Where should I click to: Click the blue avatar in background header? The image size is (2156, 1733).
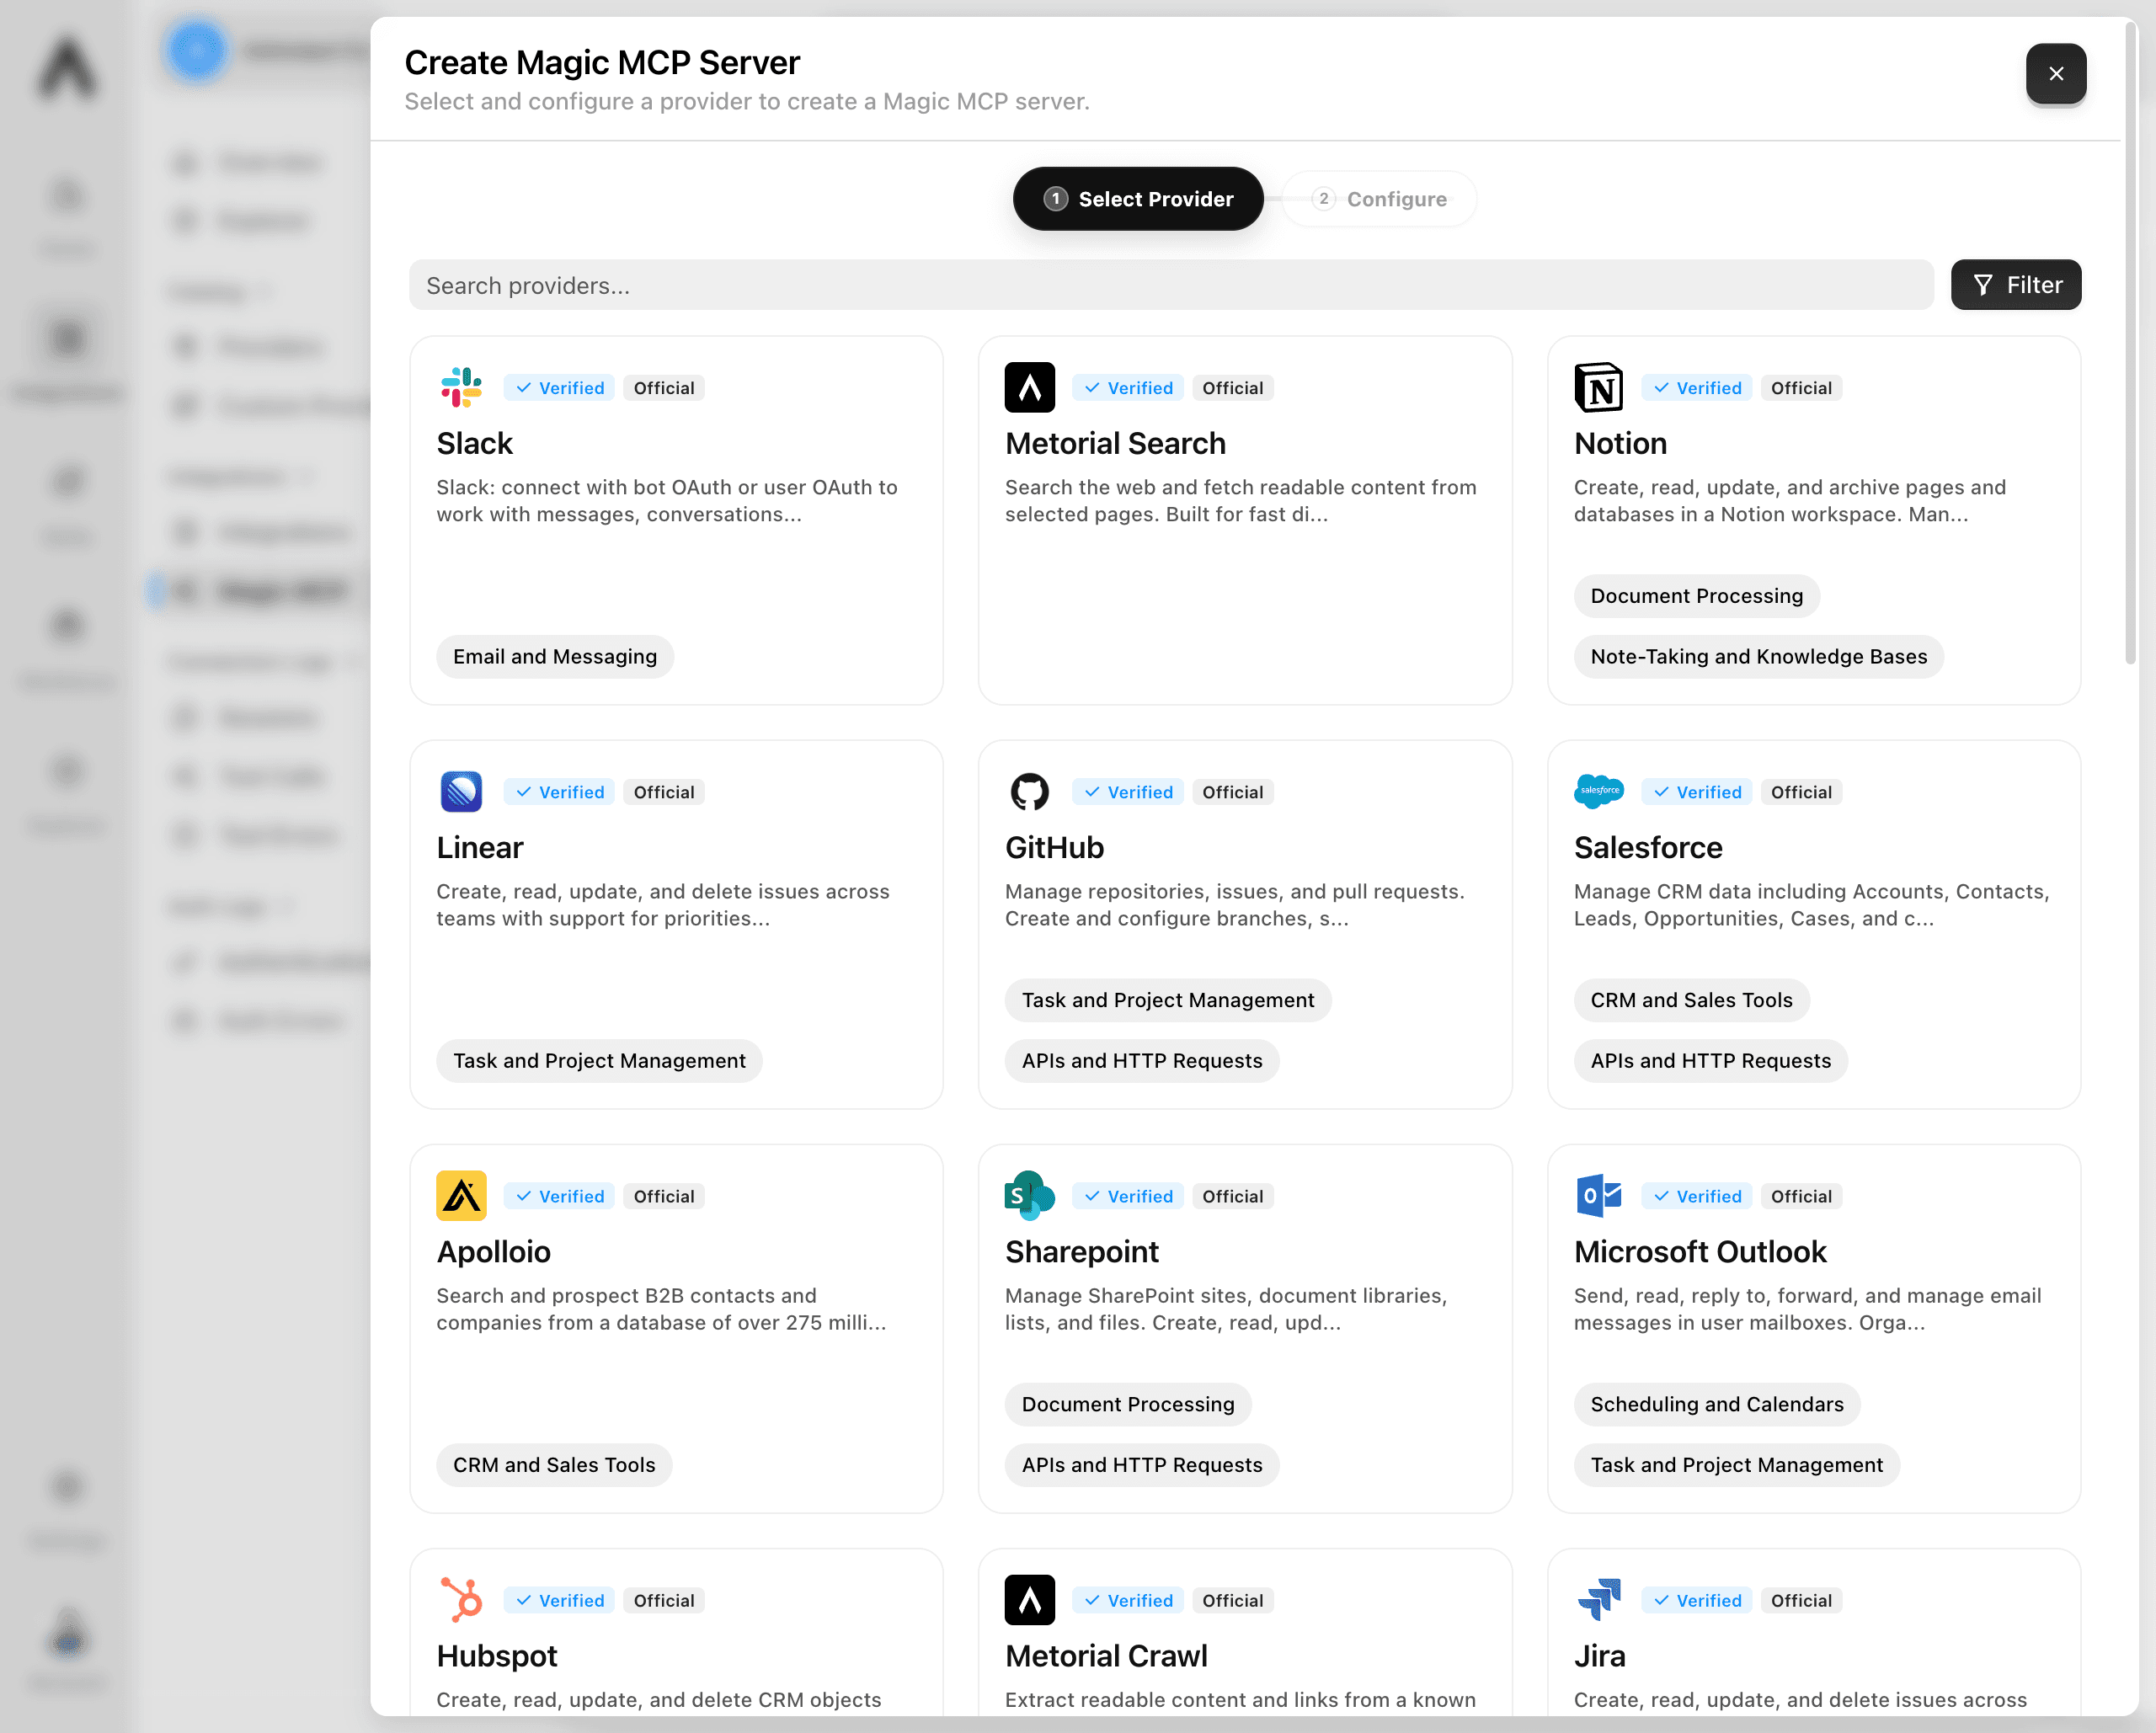click(x=196, y=50)
